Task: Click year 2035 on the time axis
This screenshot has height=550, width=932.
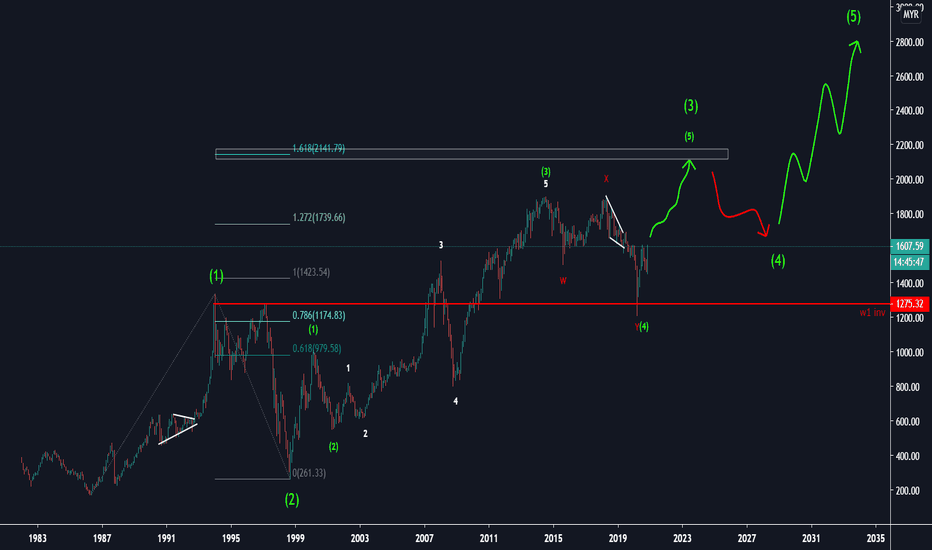Action: coord(876,538)
